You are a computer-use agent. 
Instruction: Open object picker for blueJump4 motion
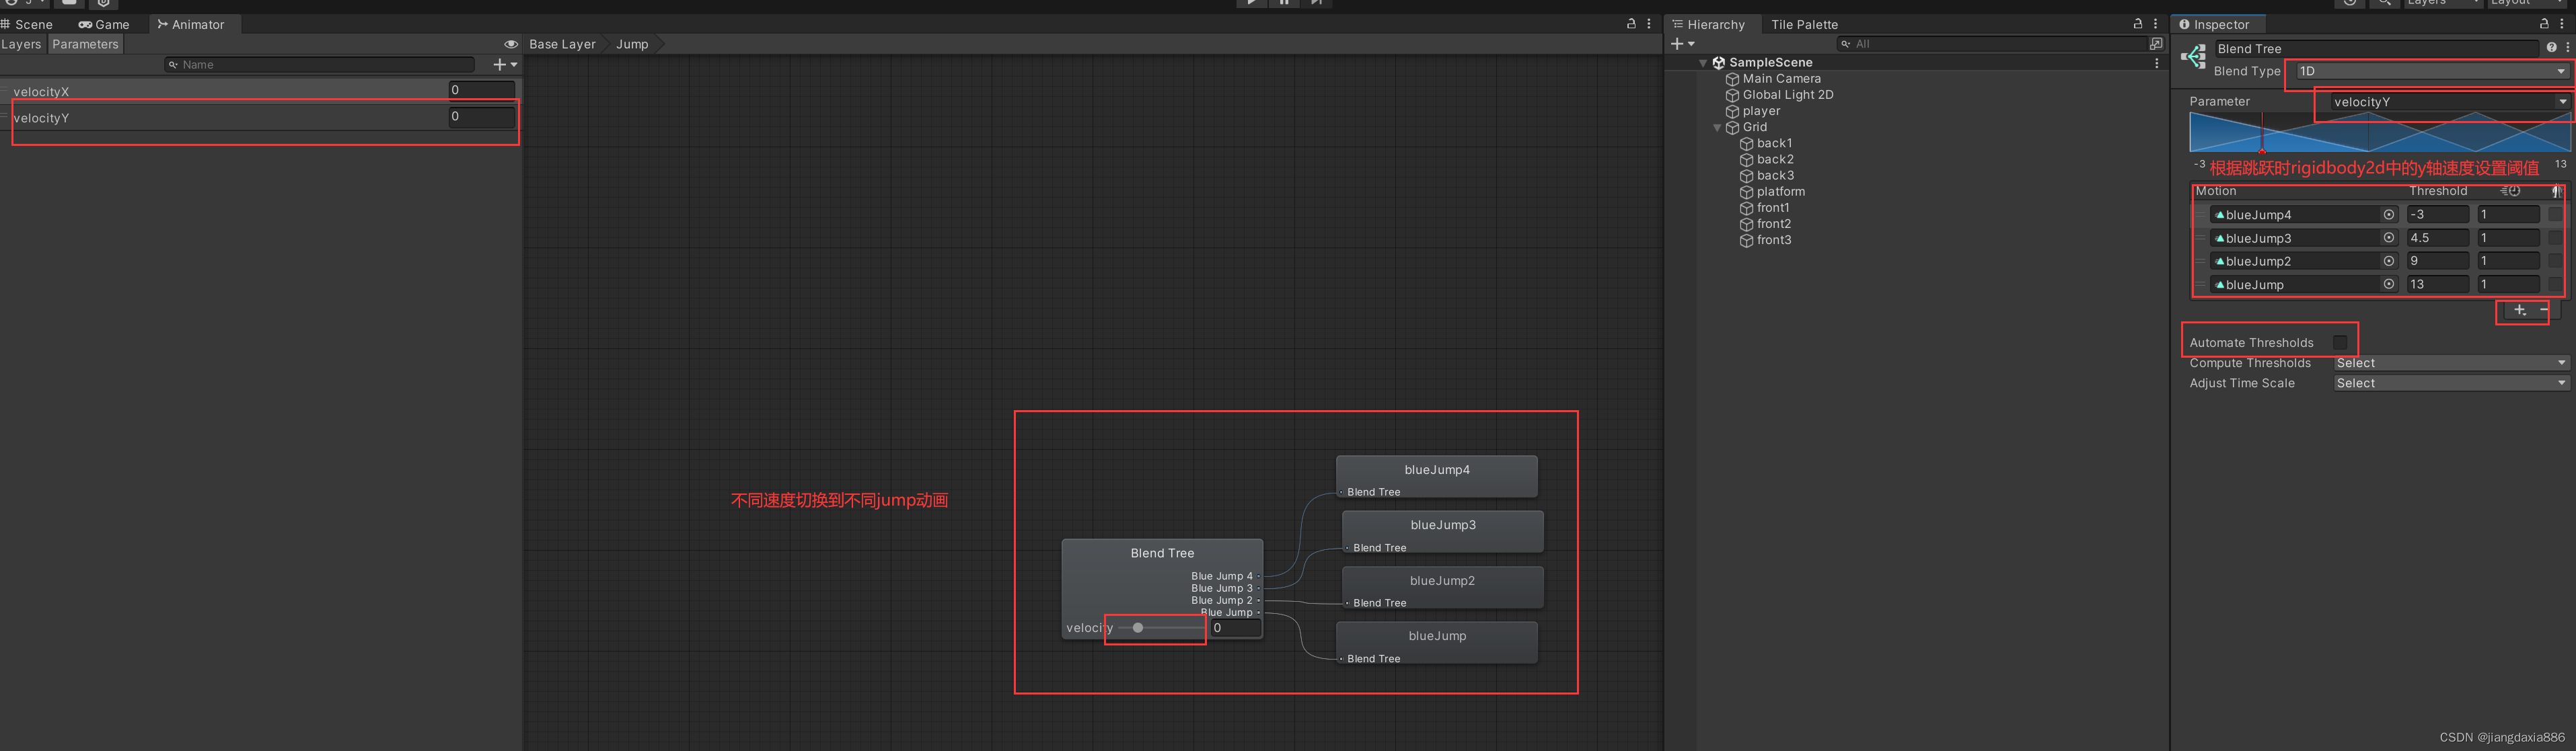coord(2389,215)
